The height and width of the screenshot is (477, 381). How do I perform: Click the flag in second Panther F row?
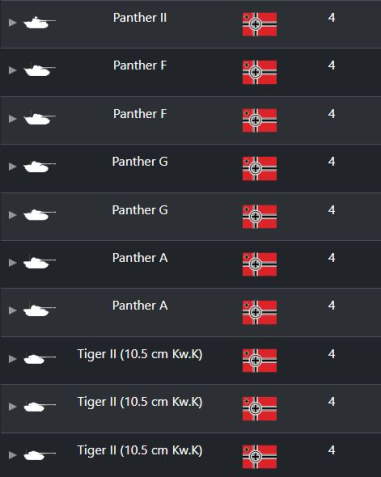(260, 120)
